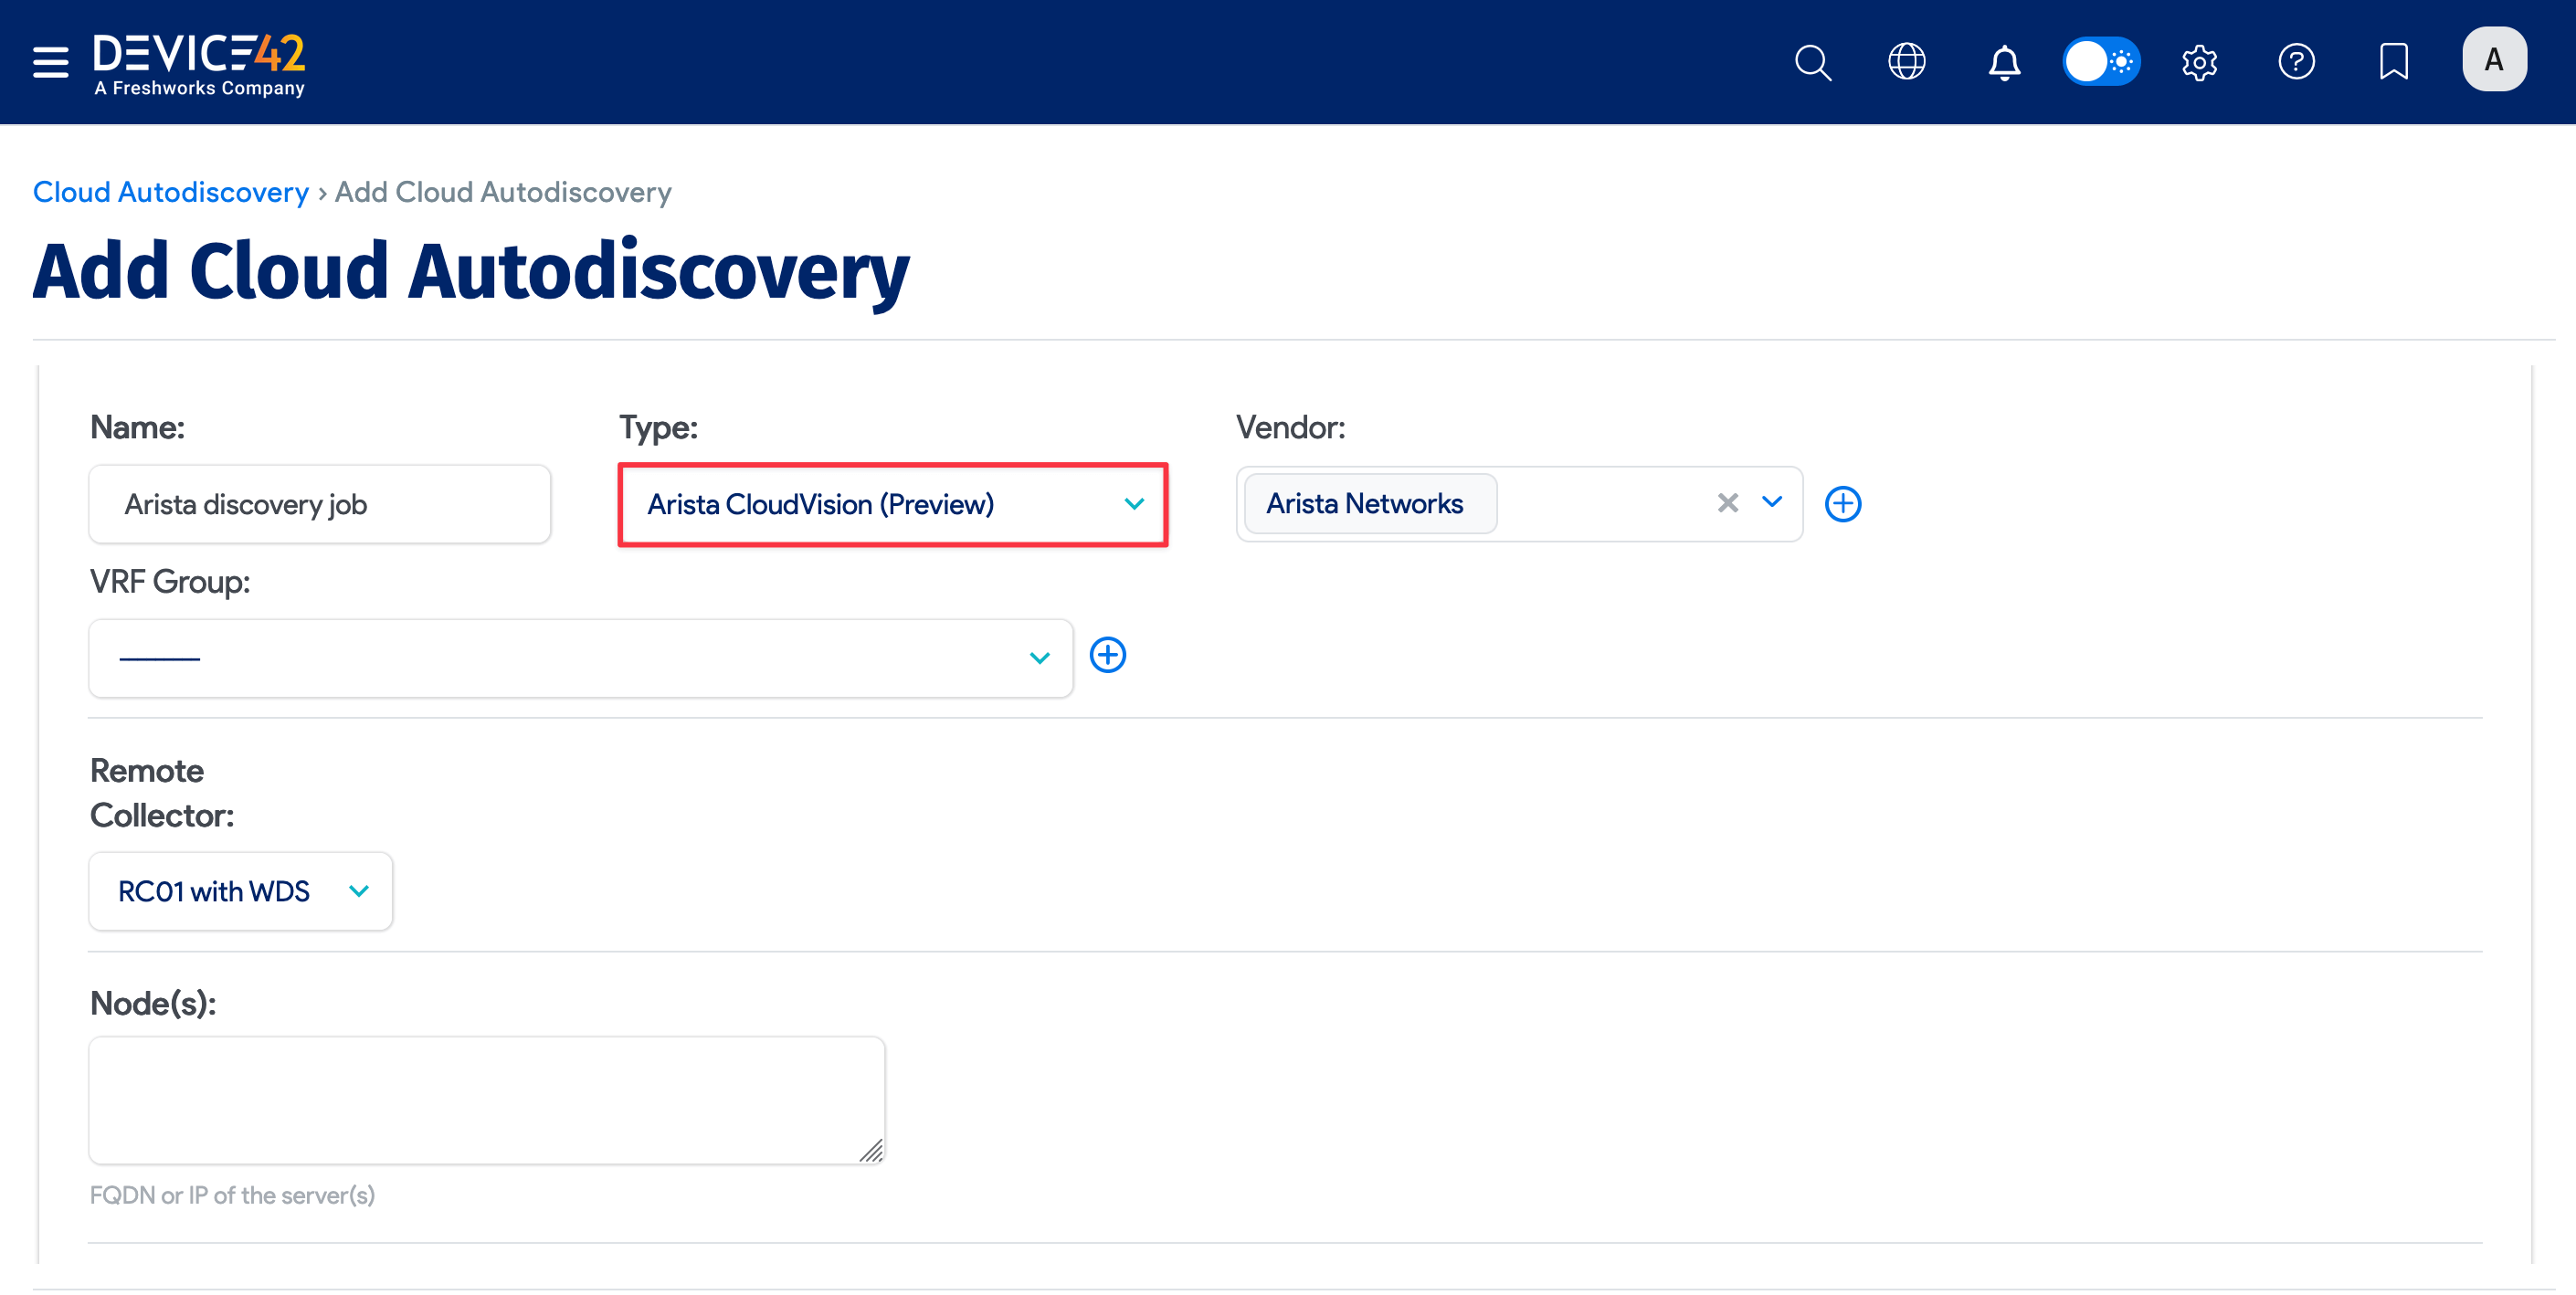Clear the Arista Networks vendor selection
The width and height of the screenshot is (2576, 1295).
[1727, 503]
